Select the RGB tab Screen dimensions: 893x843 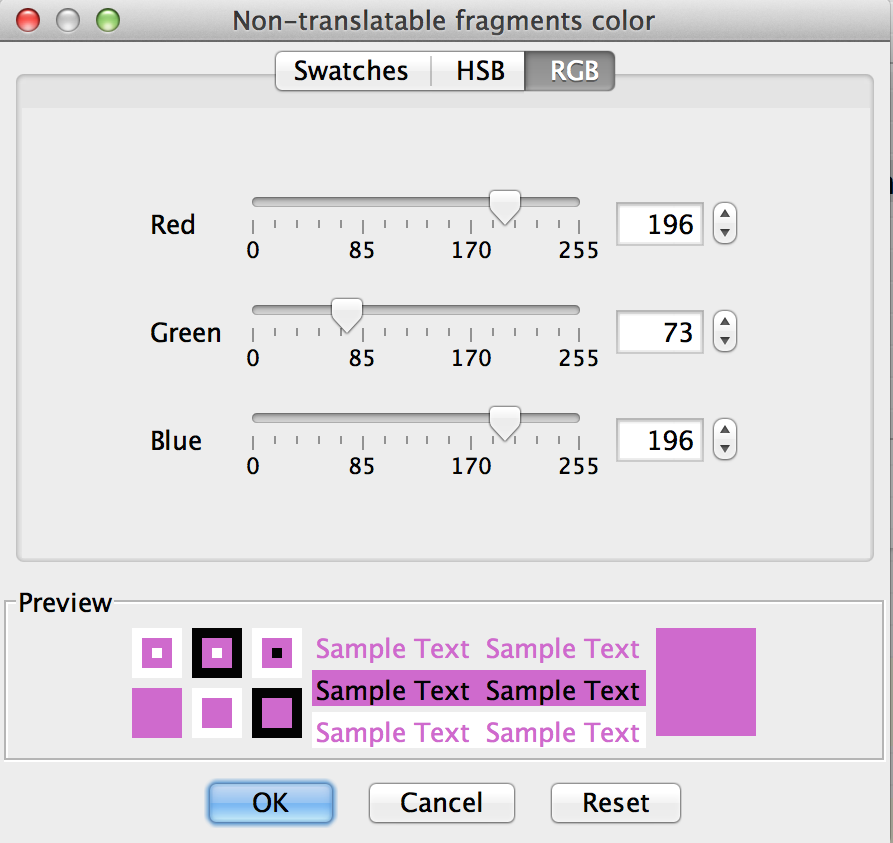569,72
